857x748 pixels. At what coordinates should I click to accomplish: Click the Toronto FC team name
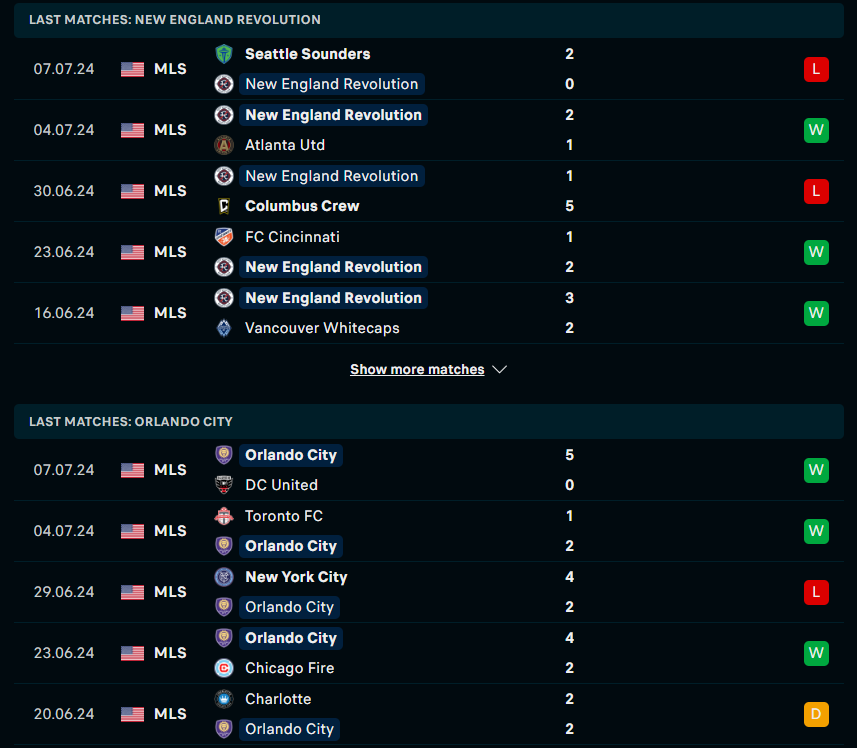tap(284, 516)
